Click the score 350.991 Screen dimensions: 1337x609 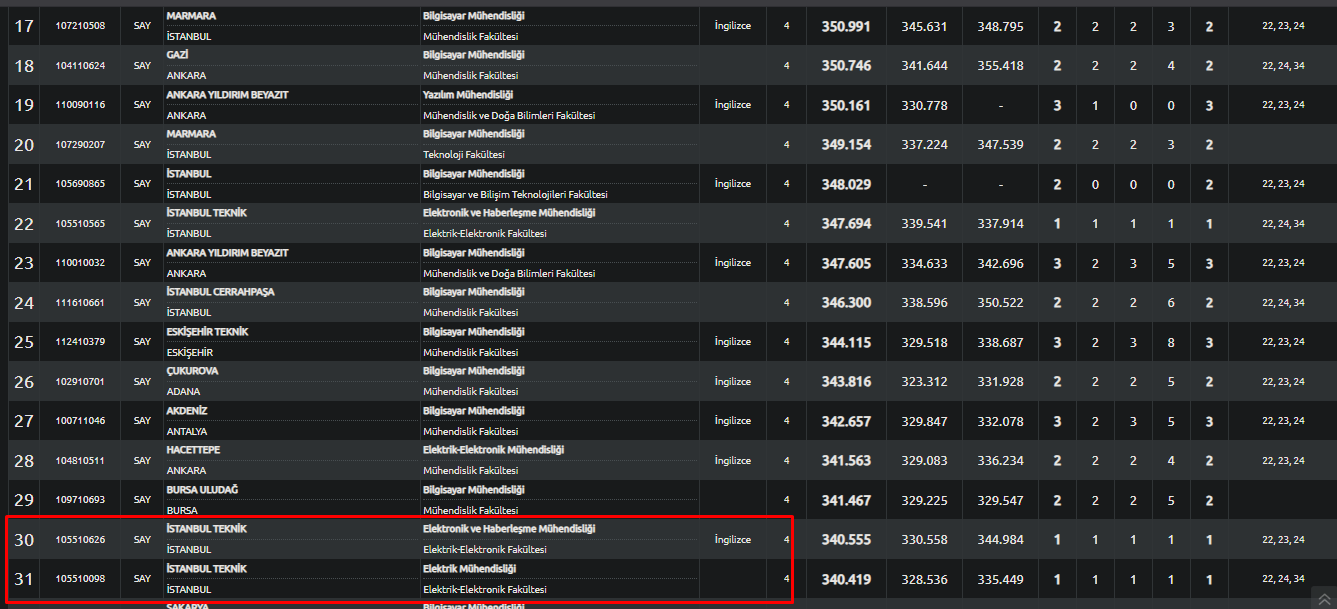coord(846,26)
